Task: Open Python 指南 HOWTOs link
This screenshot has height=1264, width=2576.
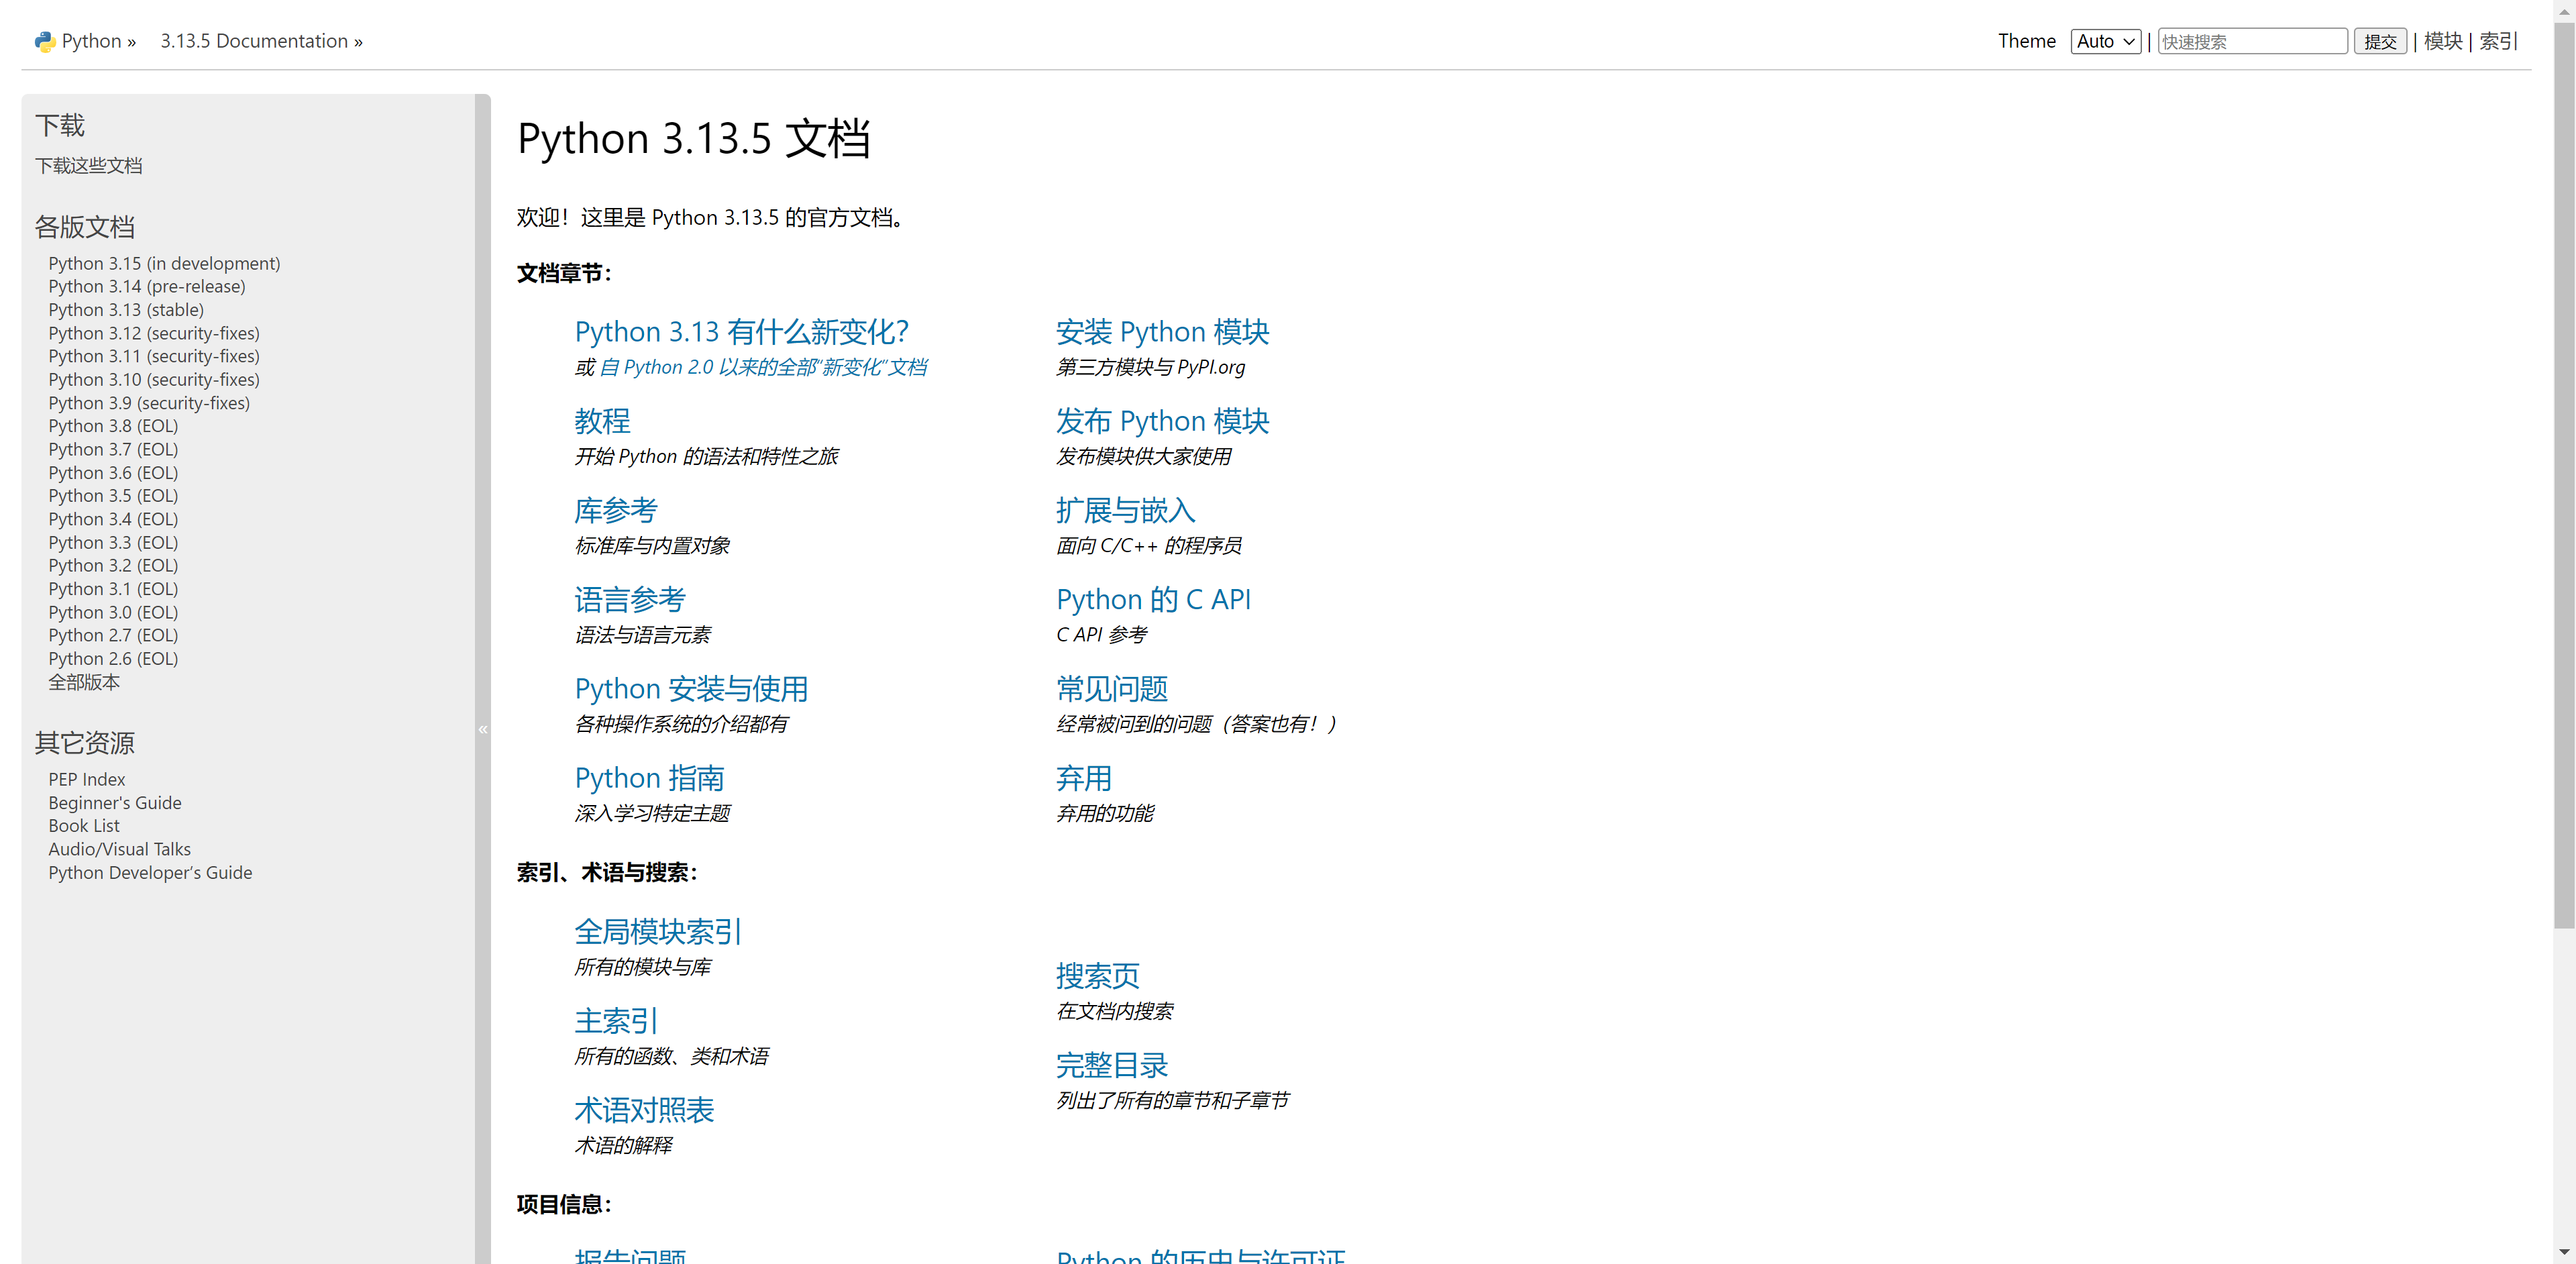Action: [x=650, y=777]
